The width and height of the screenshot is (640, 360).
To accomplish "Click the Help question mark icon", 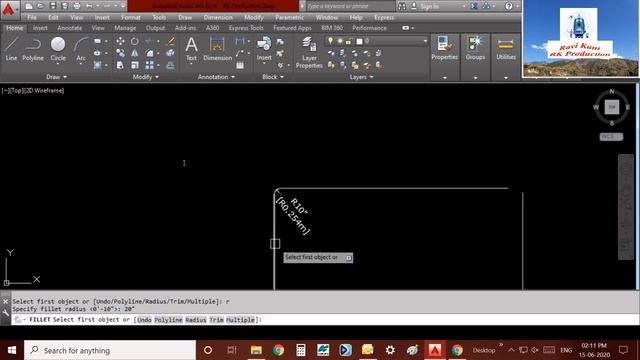I will (x=509, y=6).
